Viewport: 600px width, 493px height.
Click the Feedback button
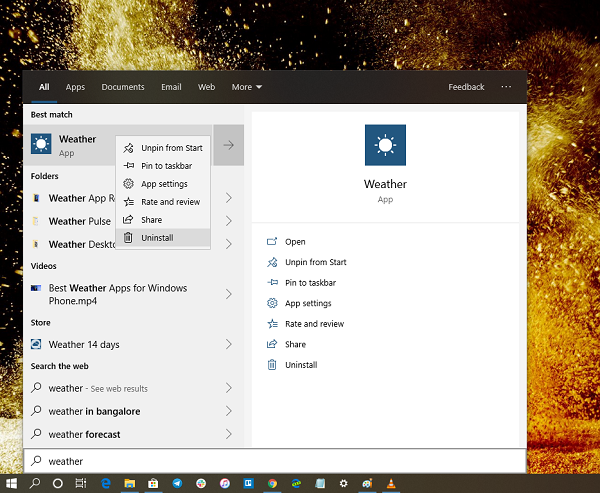click(x=466, y=87)
